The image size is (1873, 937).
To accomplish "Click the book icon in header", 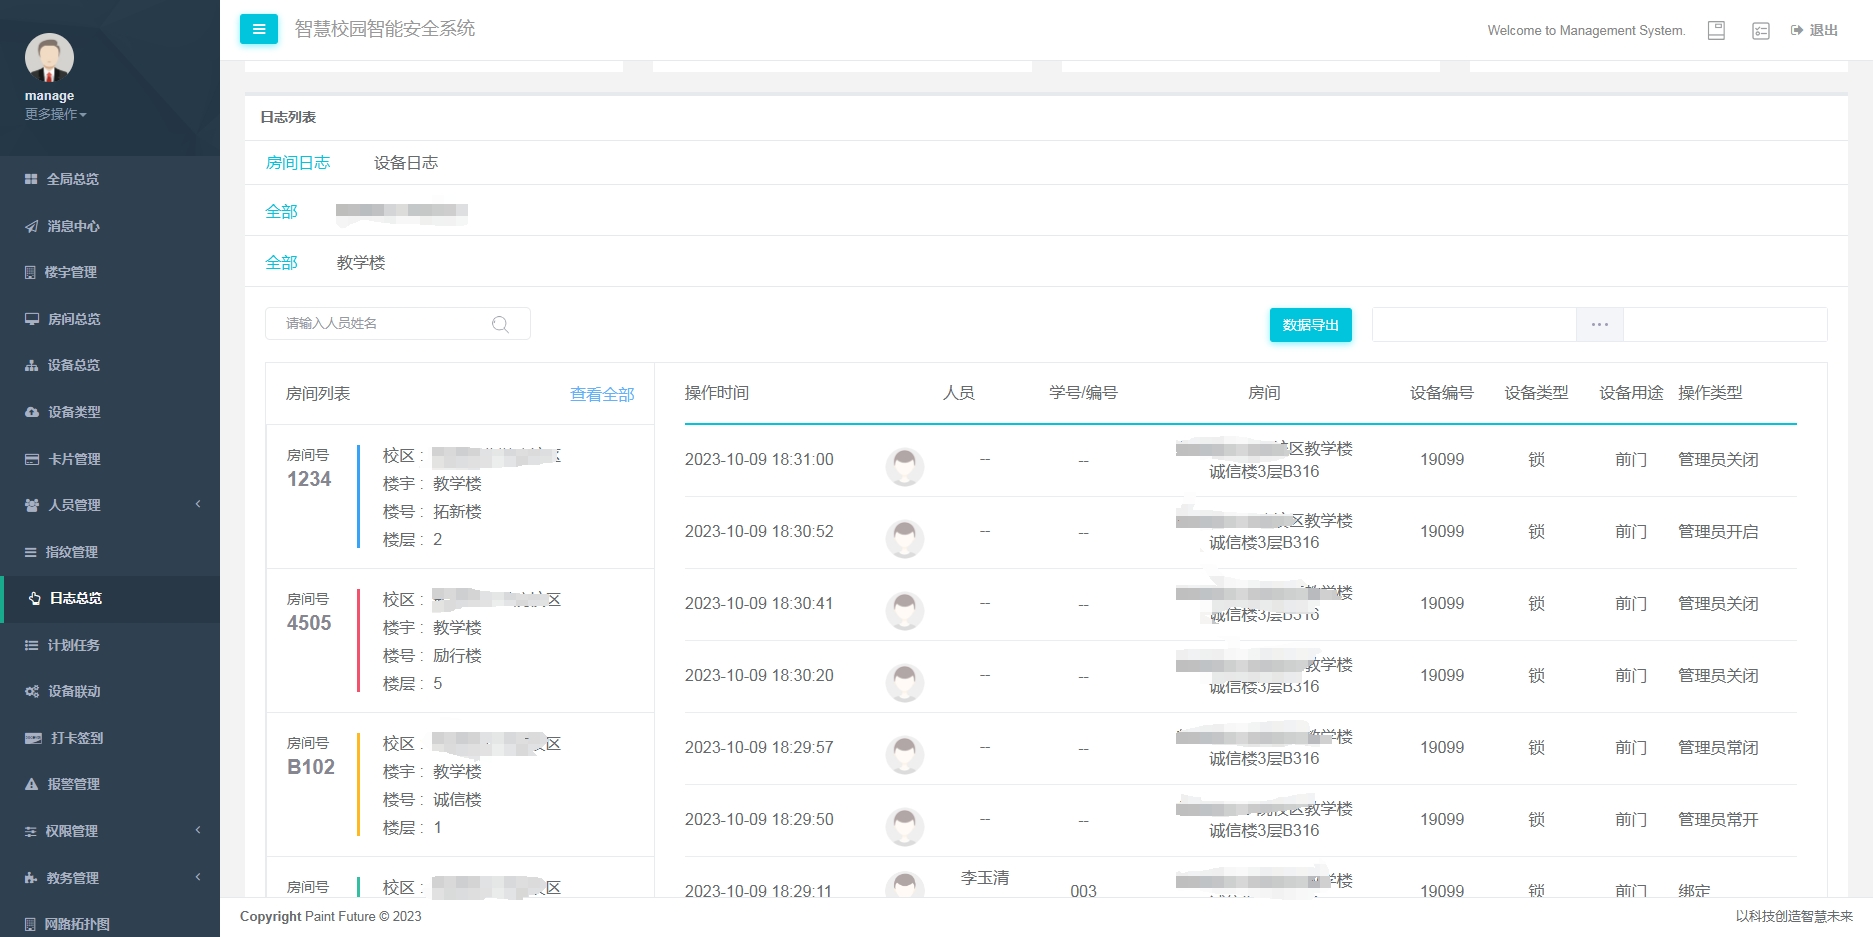I will click(1716, 30).
